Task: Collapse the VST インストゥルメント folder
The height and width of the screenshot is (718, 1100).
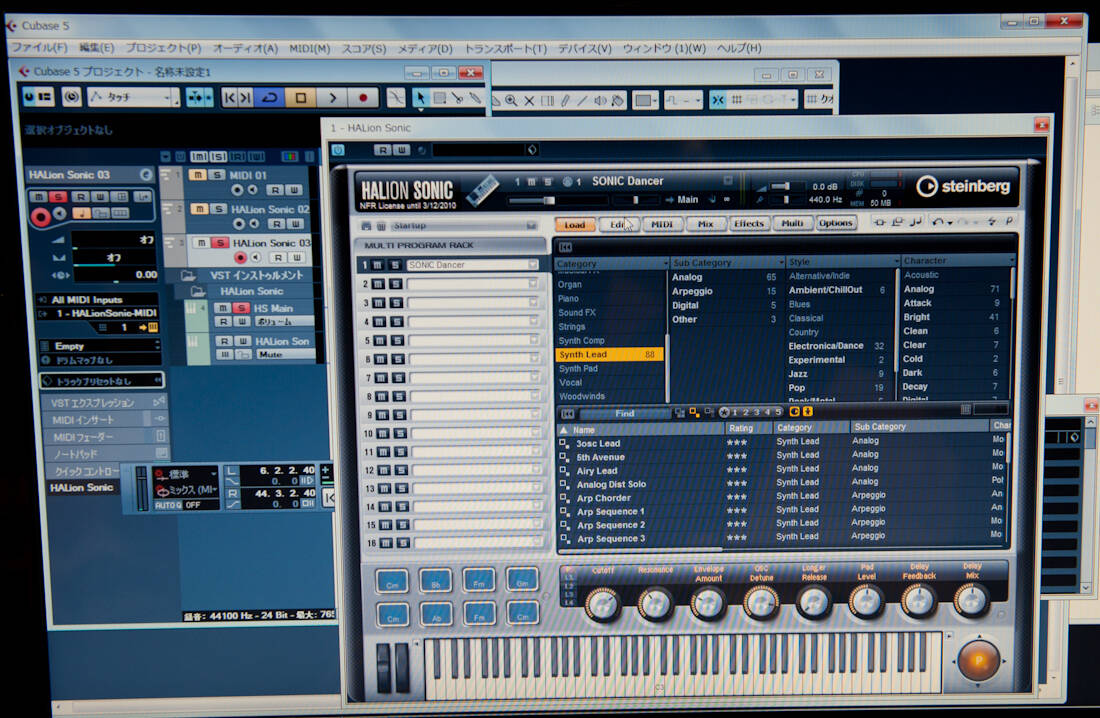Action: tap(187, 275)
